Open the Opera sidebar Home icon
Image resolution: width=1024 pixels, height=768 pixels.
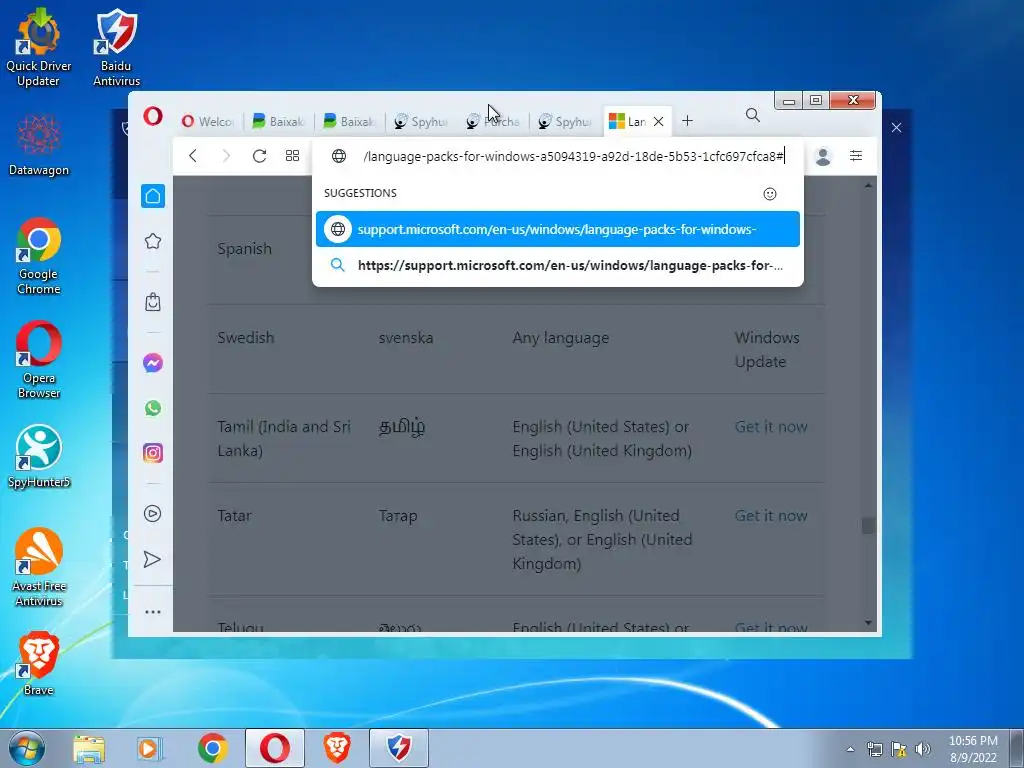click(x=153, y=196)
